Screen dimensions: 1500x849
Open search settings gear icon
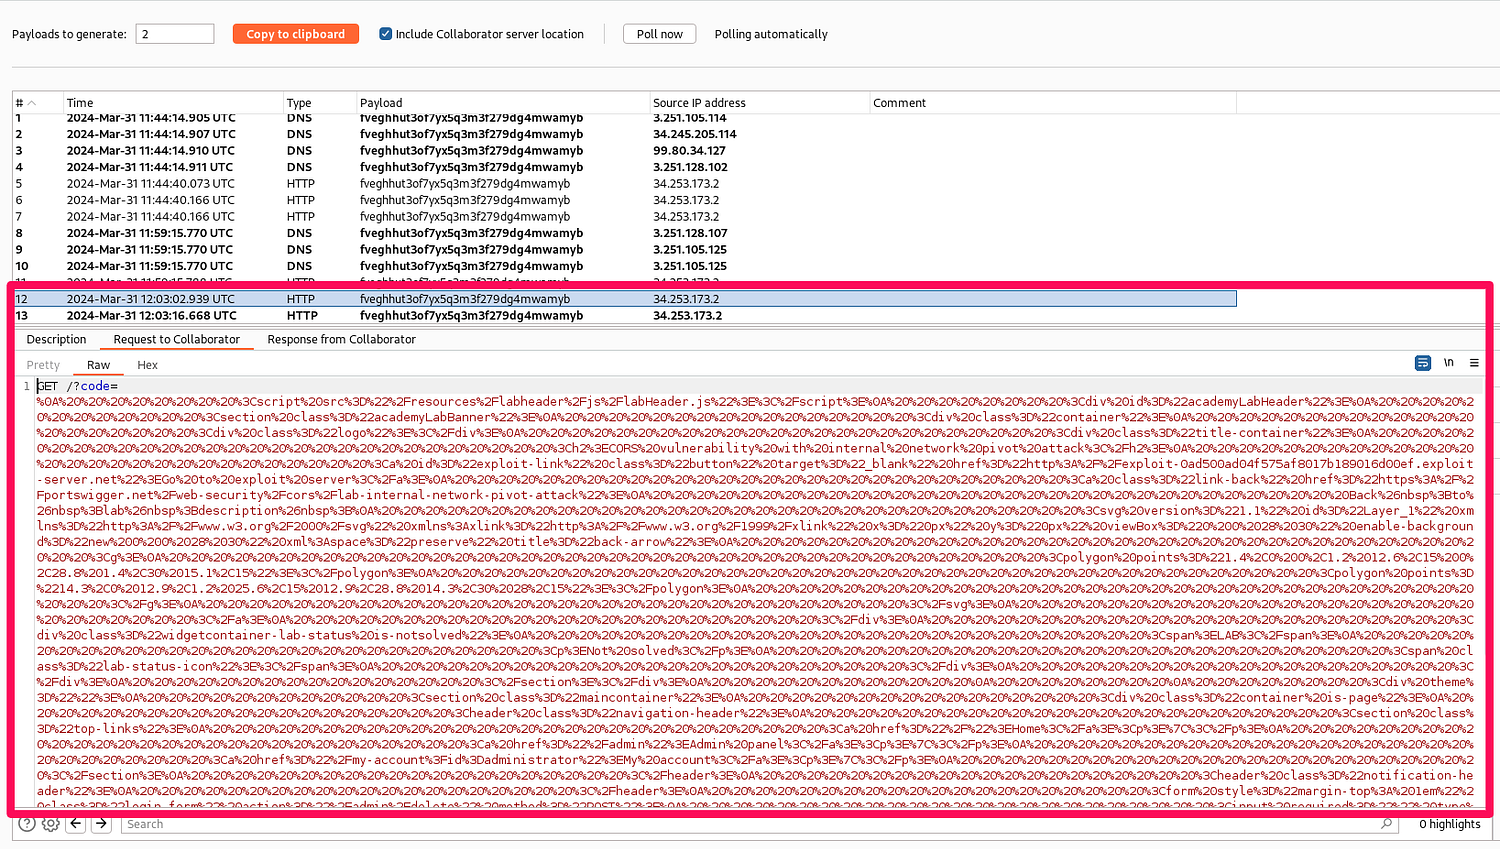50,824
